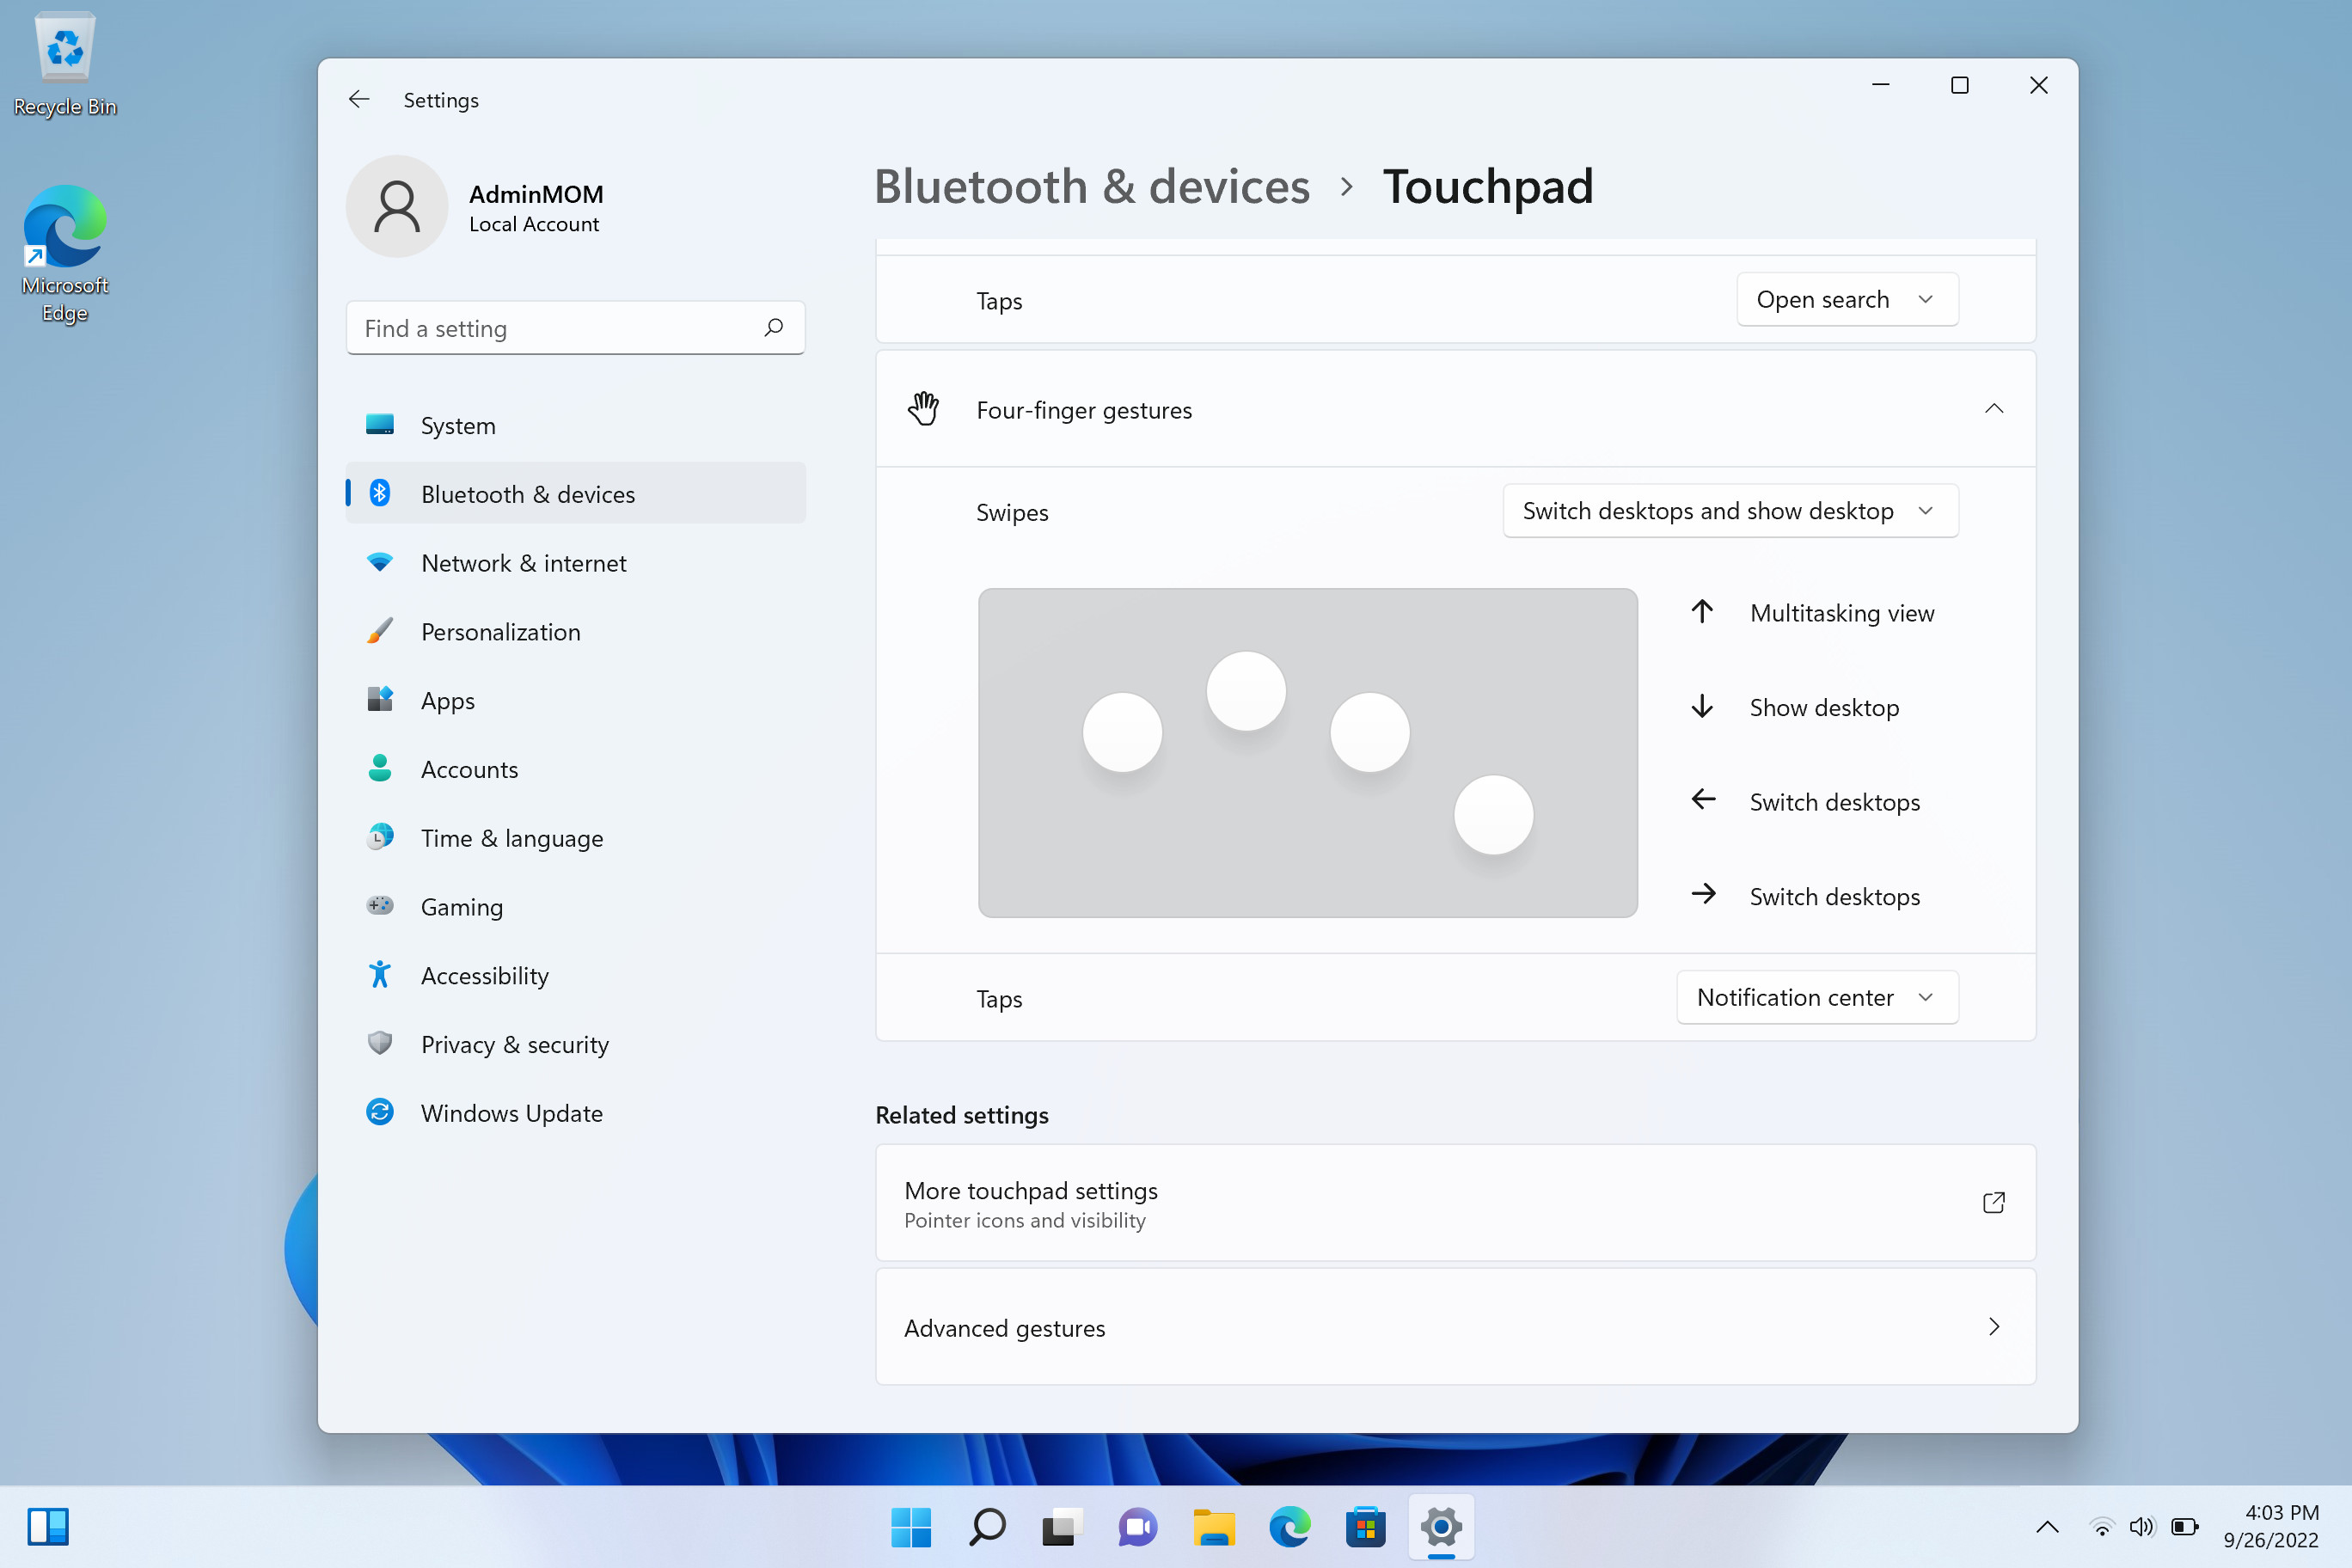2352x1568 pixels.
Task: Click the volume icon in system tray
Action: 2141,1527
